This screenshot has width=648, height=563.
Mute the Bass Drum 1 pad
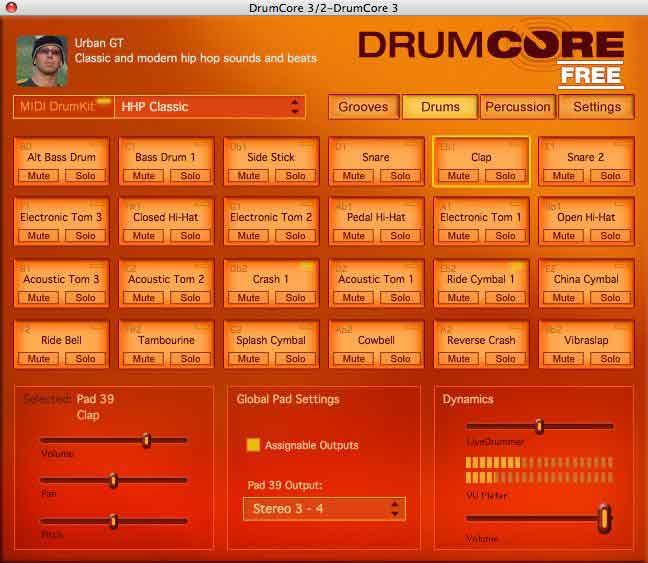point(143,176)
